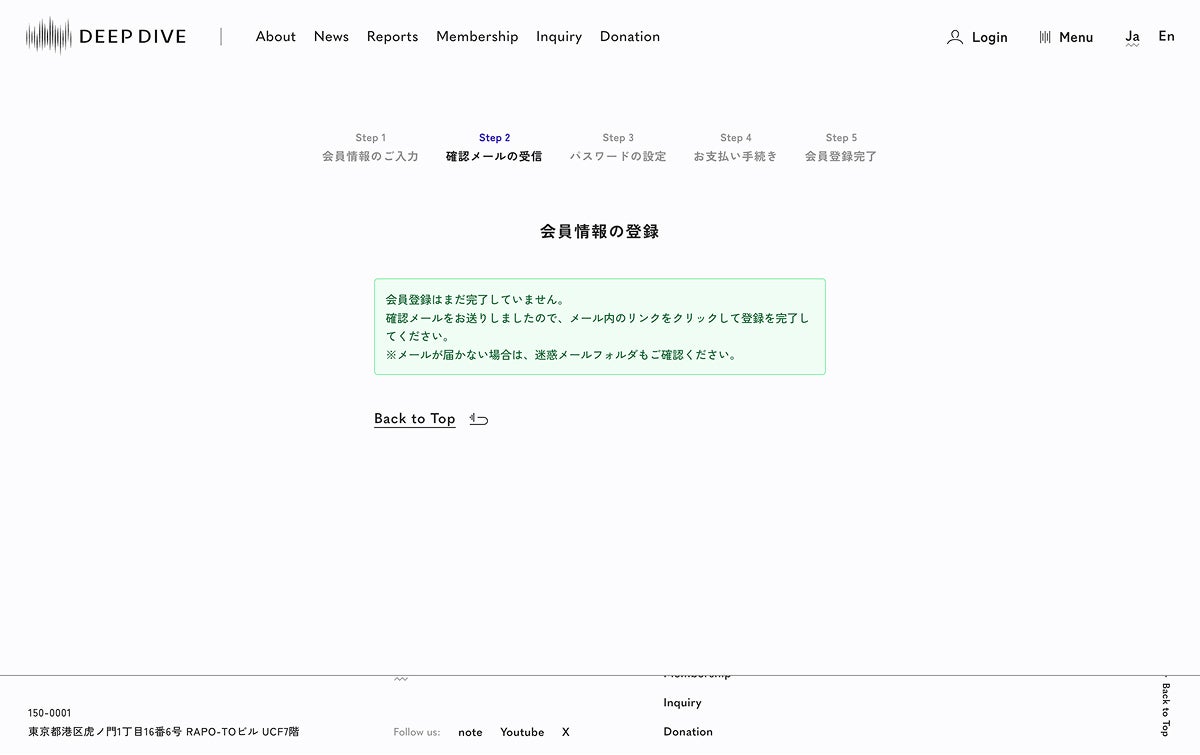Click the Login user icon
The width and height of the screenshot is (1200, 755).
[x=955, y=37]
